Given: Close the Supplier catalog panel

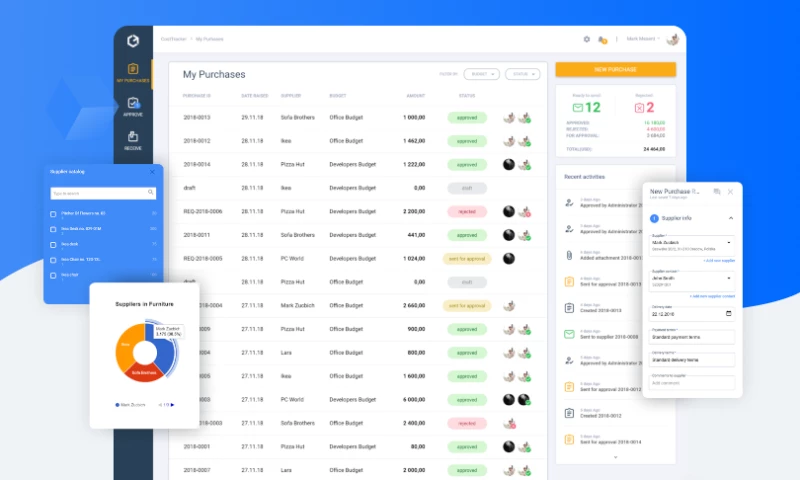Looking at the screenshot, I should pos(152,172).
